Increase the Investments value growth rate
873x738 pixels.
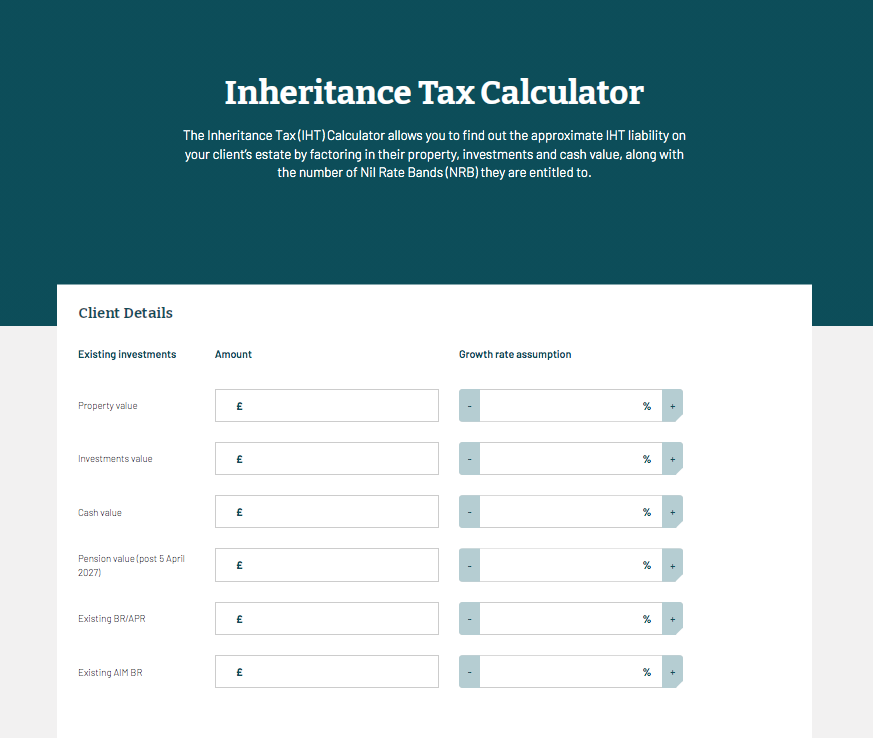point(672,459)
